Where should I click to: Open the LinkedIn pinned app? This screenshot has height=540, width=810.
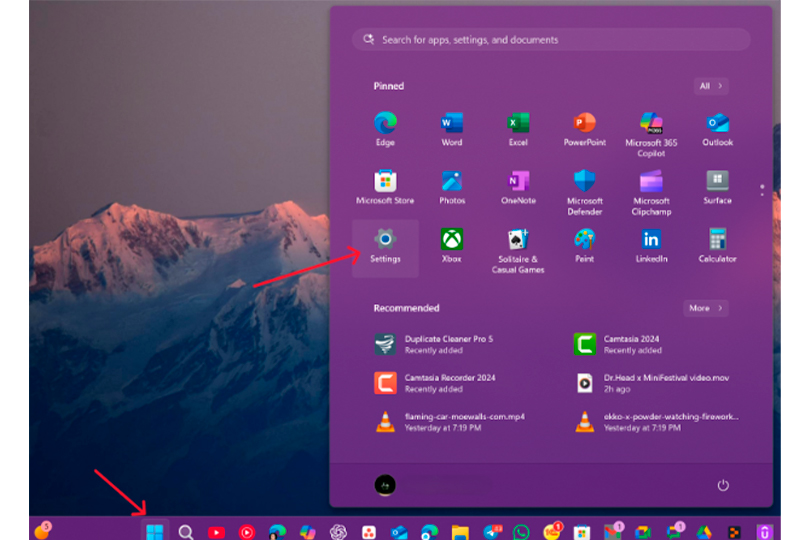tap(651, 245)
